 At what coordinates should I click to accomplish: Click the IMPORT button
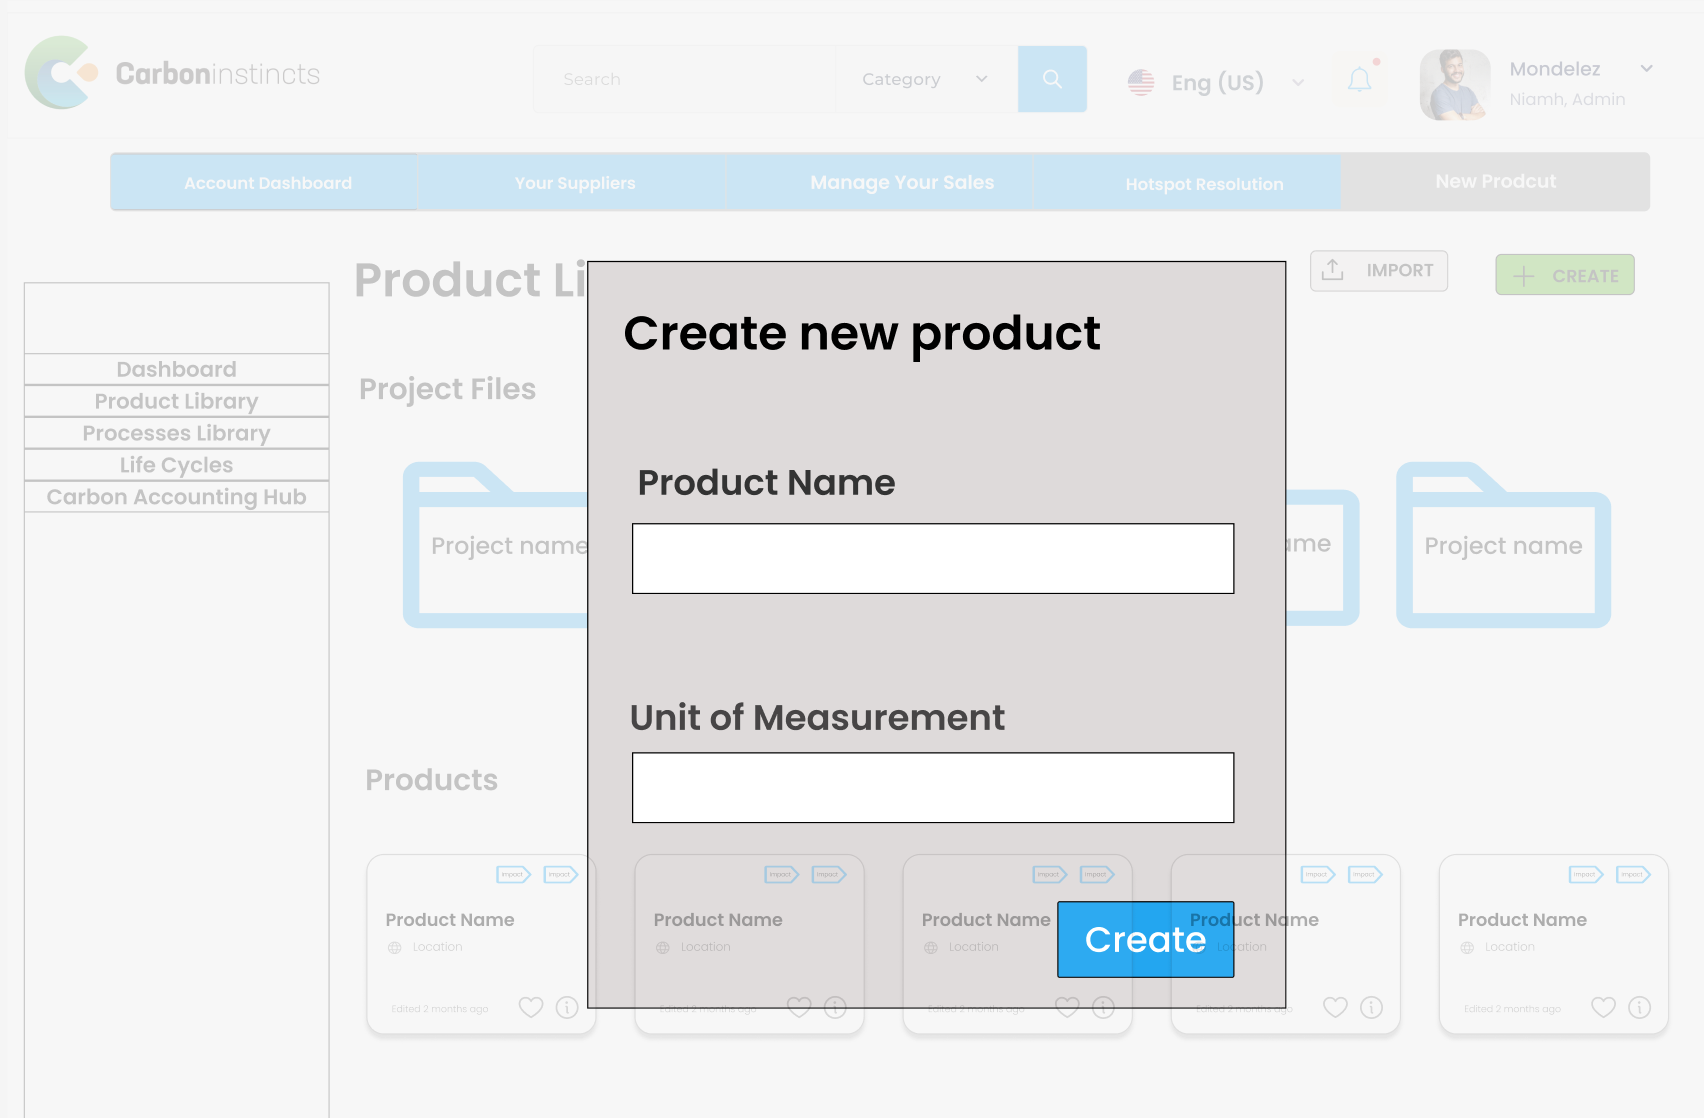(1379, 270)
